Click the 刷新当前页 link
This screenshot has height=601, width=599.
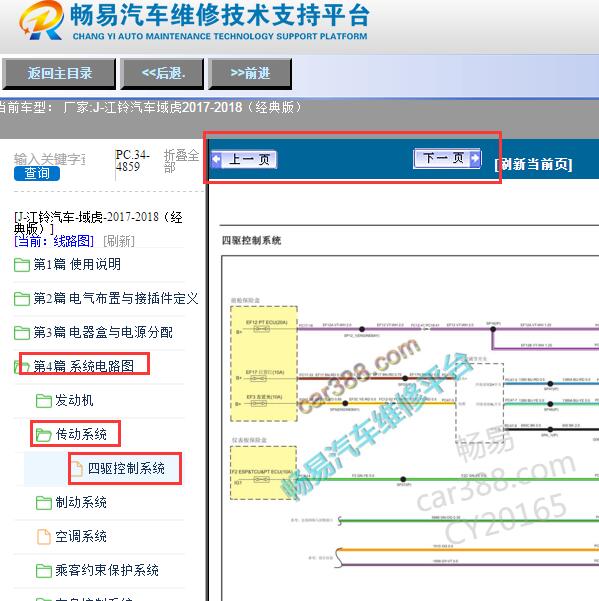[x=533, y=164]
